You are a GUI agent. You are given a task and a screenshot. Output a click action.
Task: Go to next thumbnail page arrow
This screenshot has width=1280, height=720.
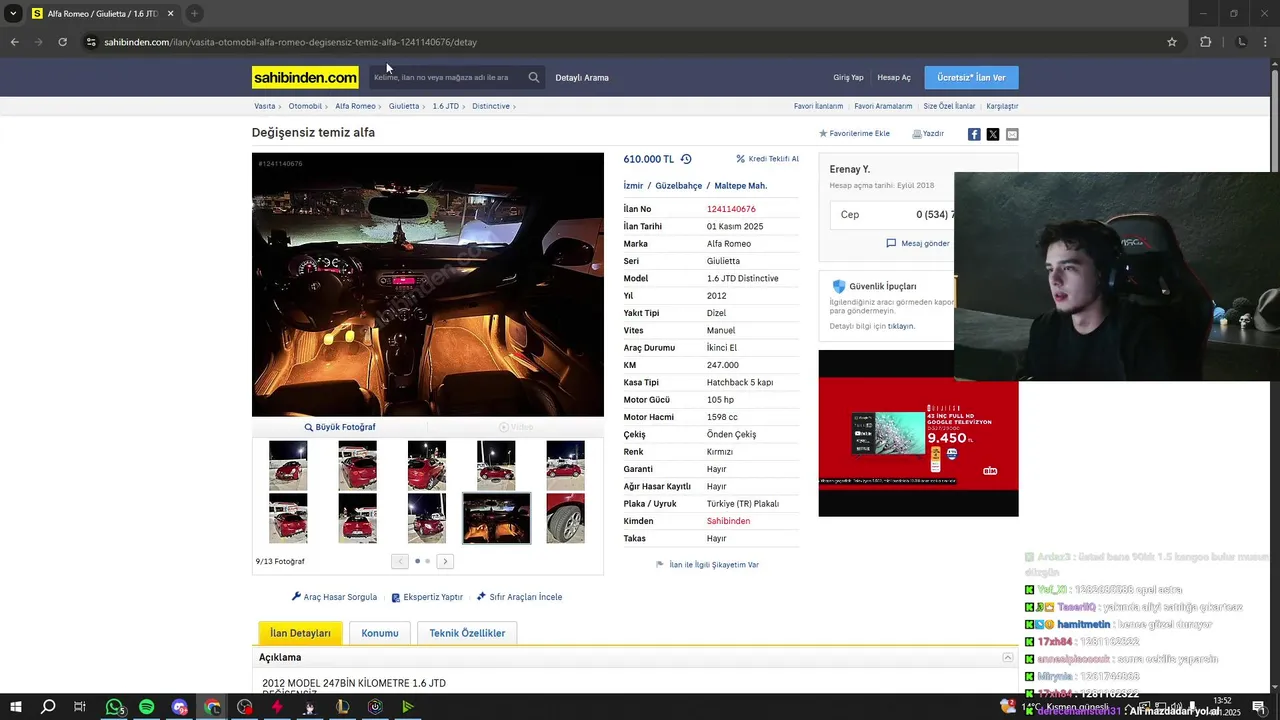[x=445, y=561]
